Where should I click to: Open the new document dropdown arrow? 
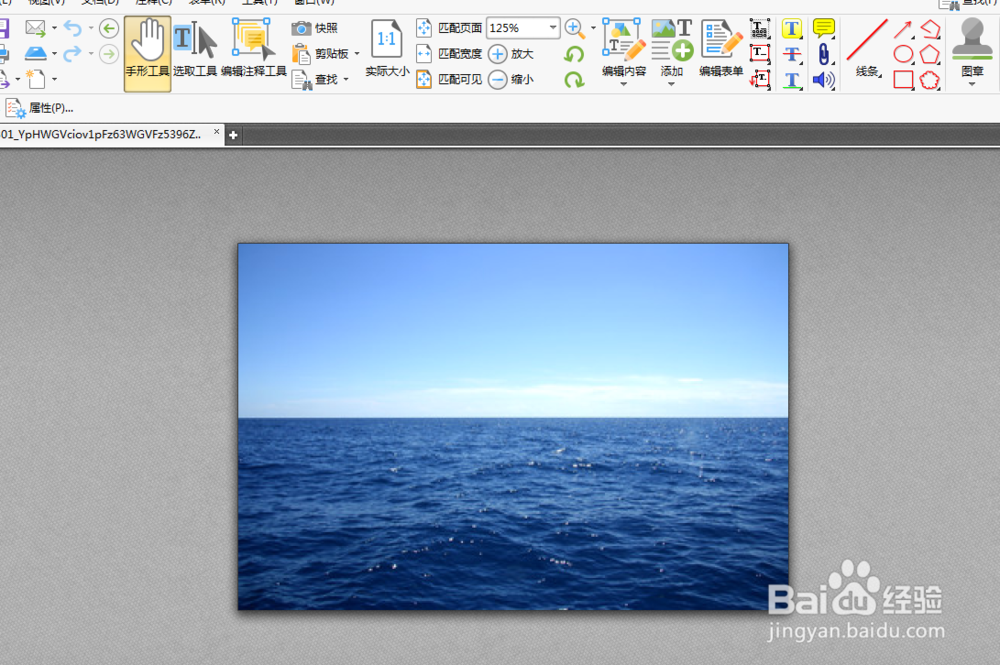coord(54,79)
